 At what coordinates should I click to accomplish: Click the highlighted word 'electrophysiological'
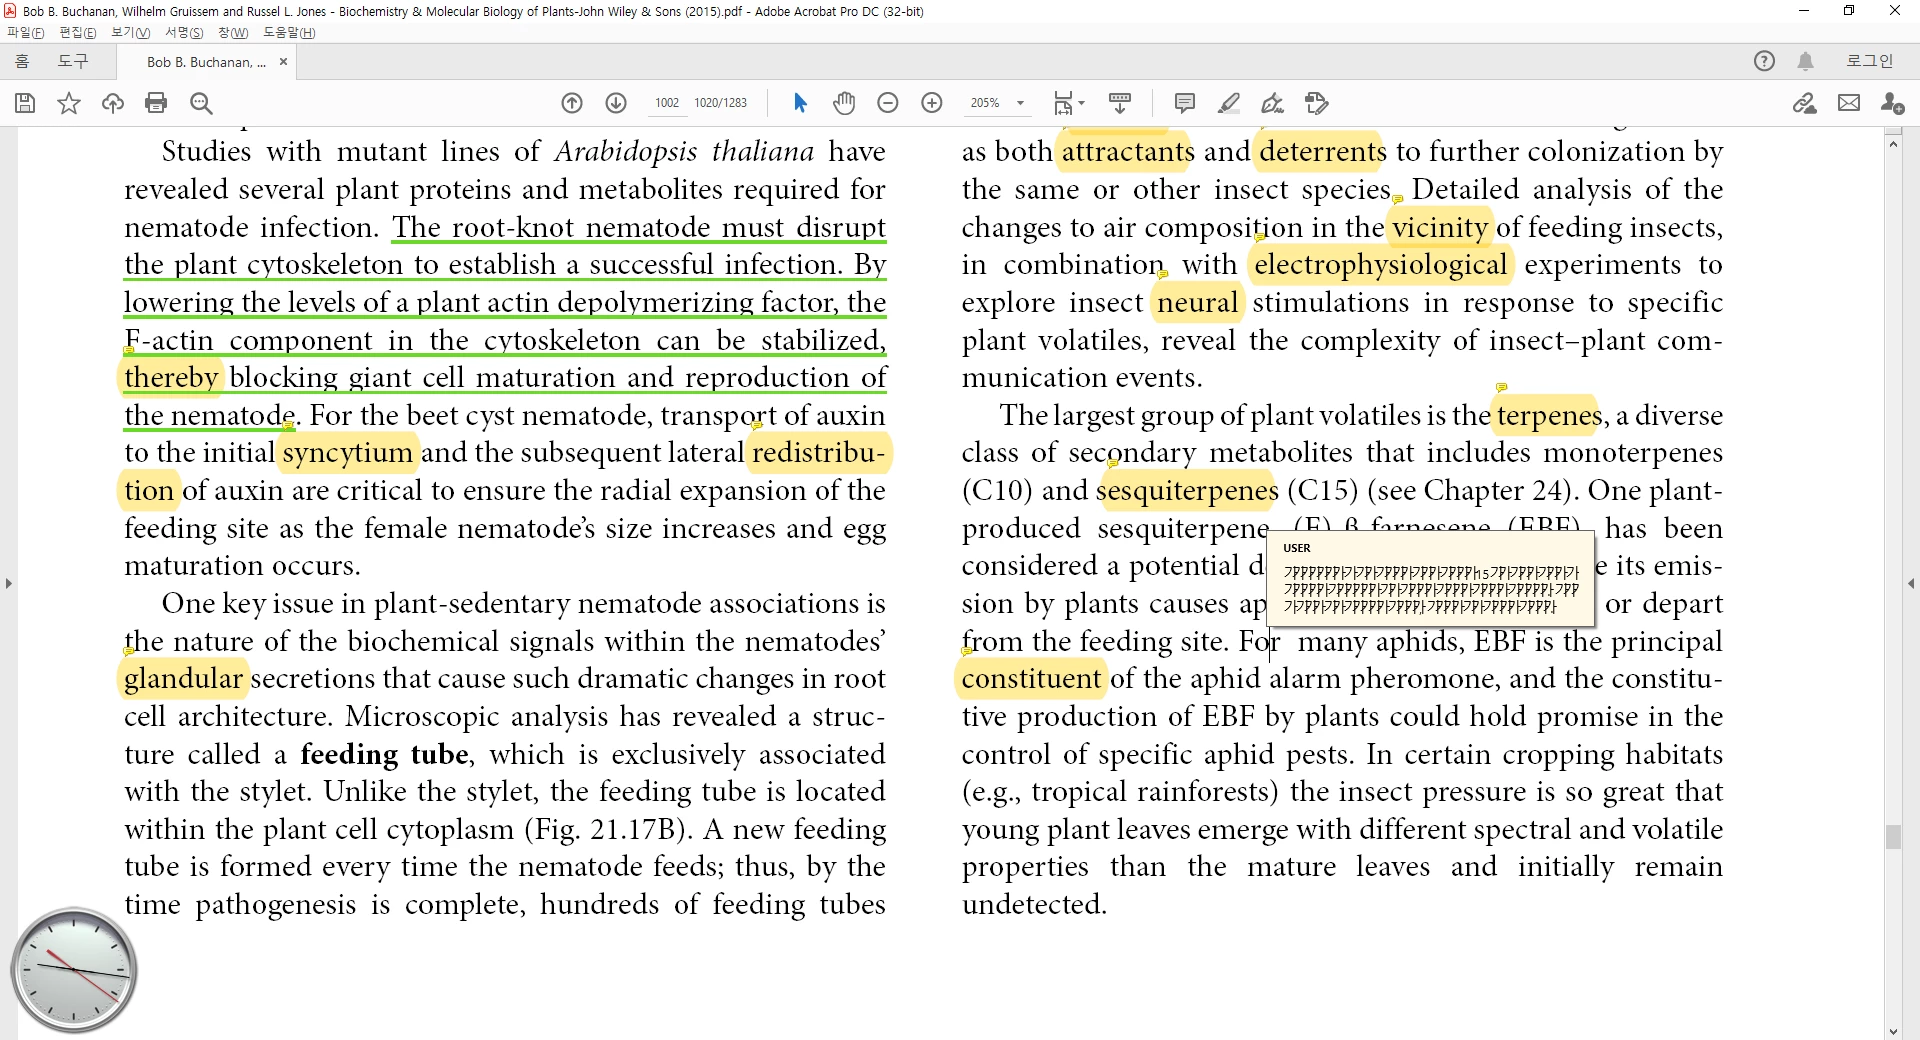pos(1380,265)
